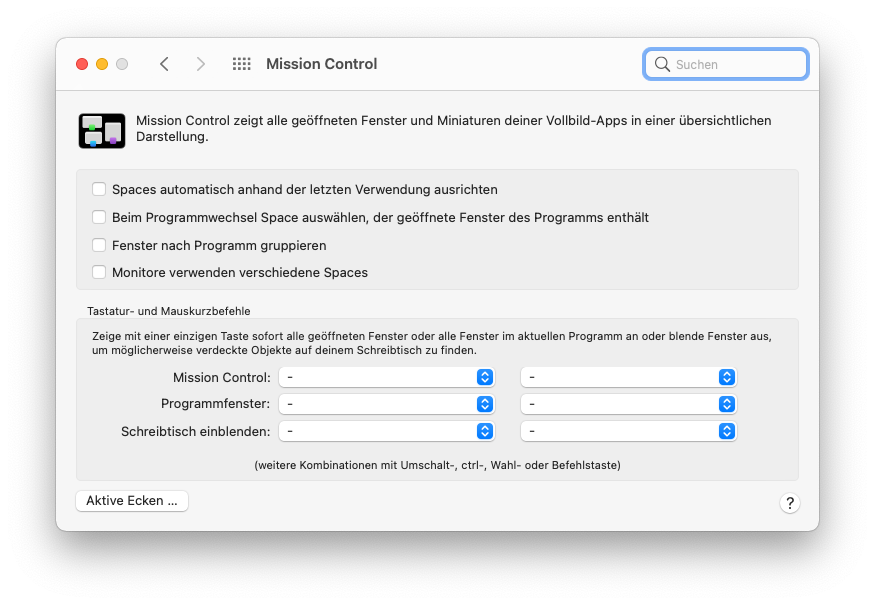Image resolution: width=875 pixels, height=605 pixels.
Task: Click the Aktive Ecken … button
Action: point(132,501)
